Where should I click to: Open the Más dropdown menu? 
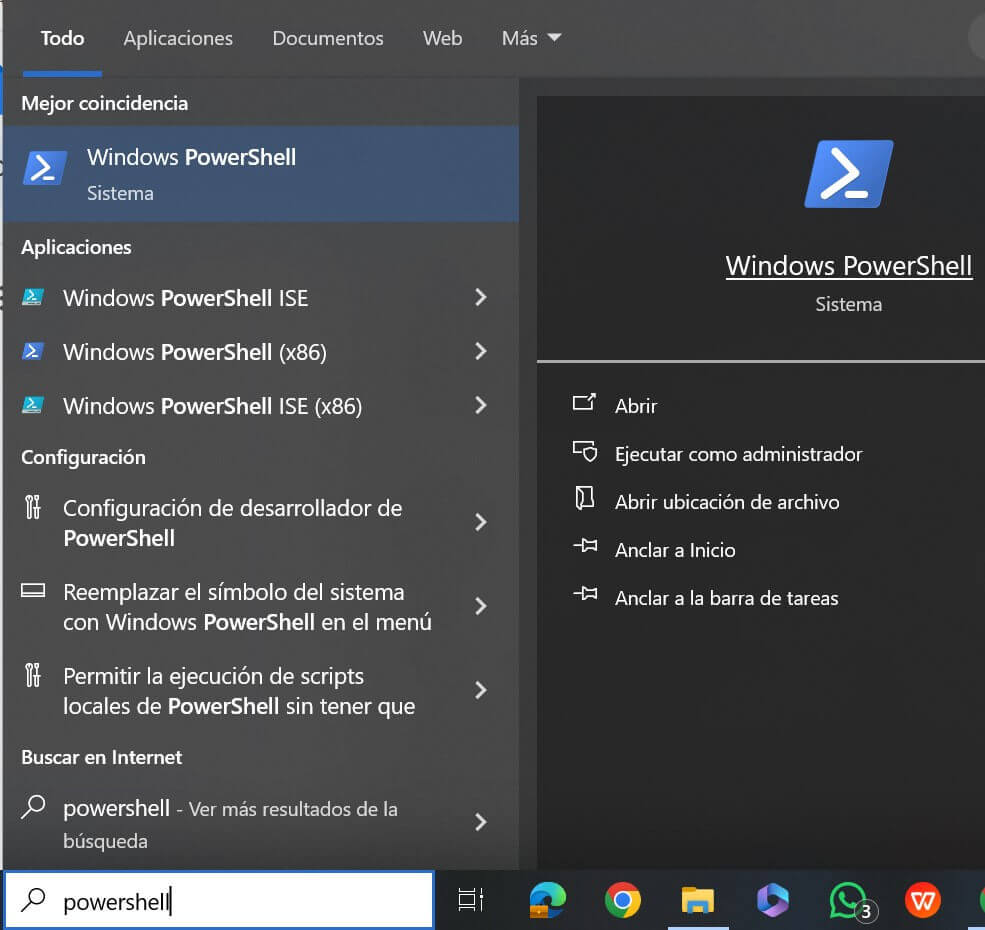531,38
